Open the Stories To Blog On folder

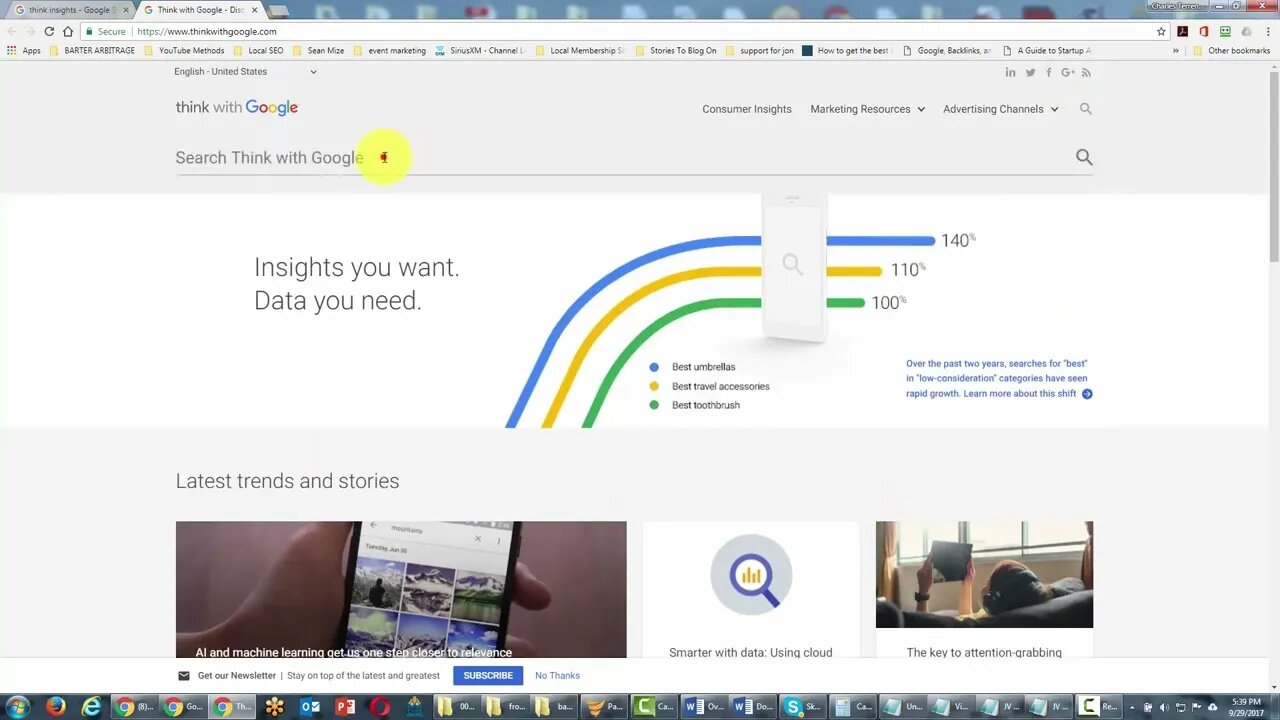coord(675,50)
